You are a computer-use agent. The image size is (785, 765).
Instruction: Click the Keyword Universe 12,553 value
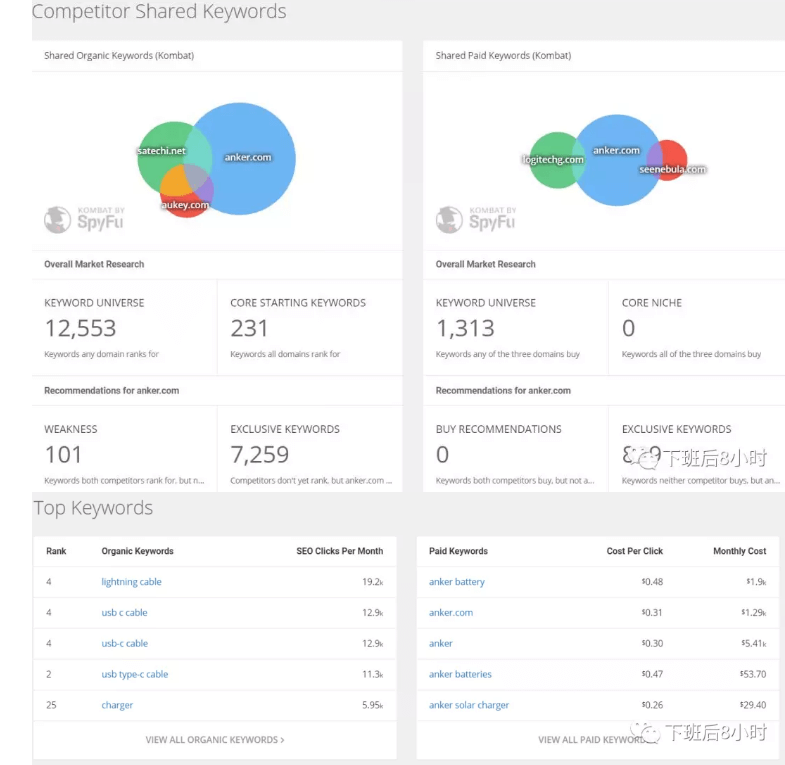coord(80,328)
